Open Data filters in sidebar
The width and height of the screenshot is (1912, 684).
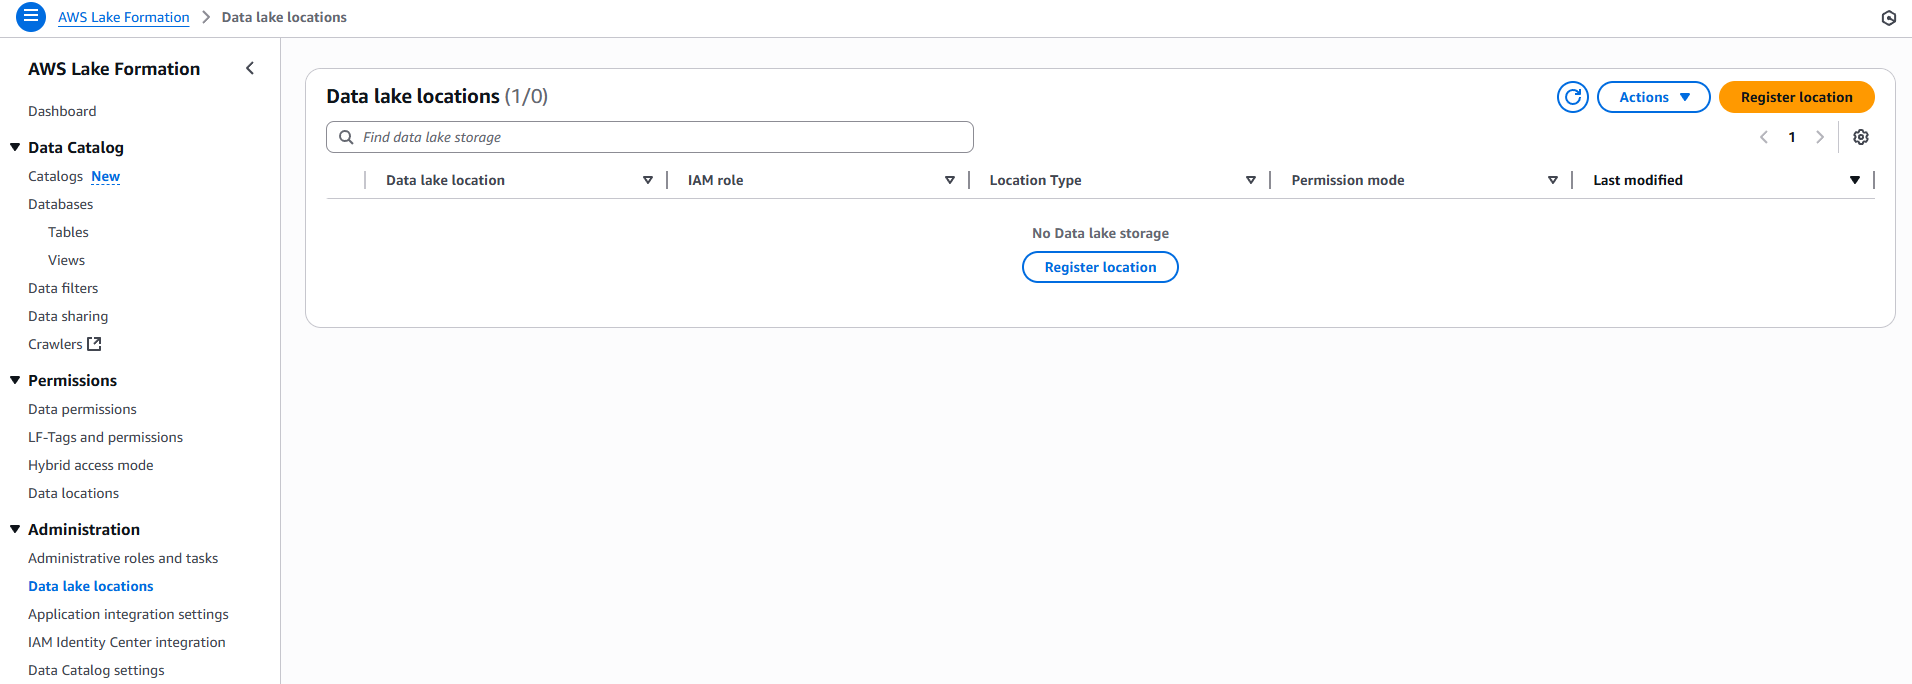click(x=63, y=288)
